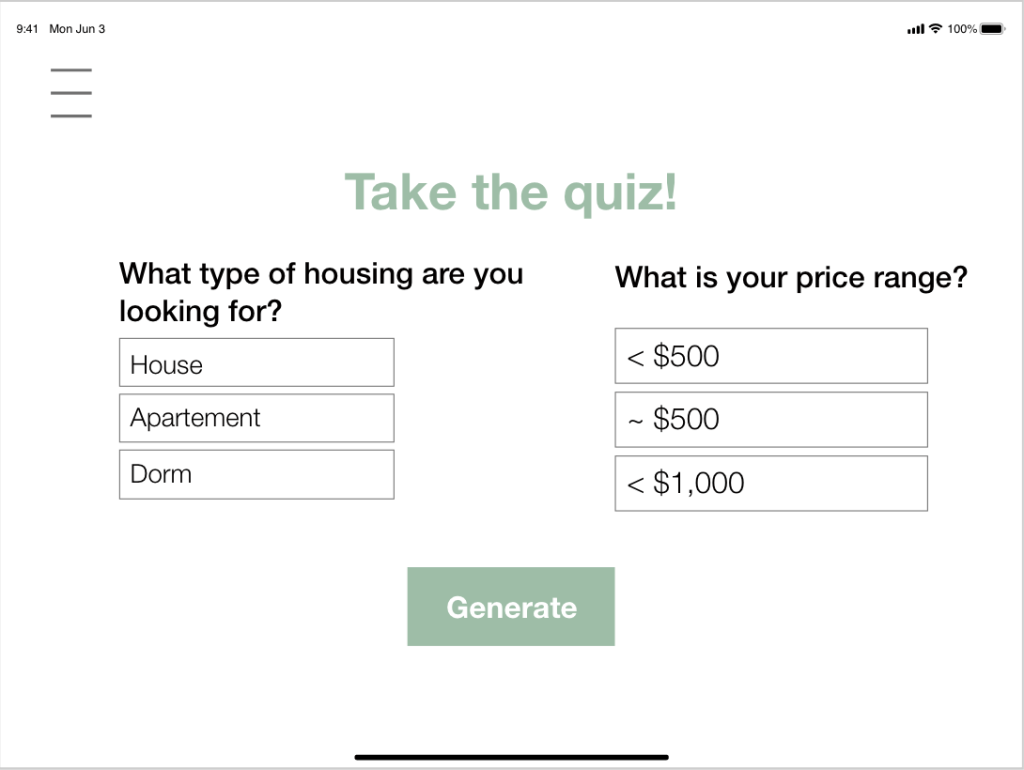The width and height of the screenshot is (1024, 770).
Task: Tap the 100% battery percentage text
Action: pos(962,29)
